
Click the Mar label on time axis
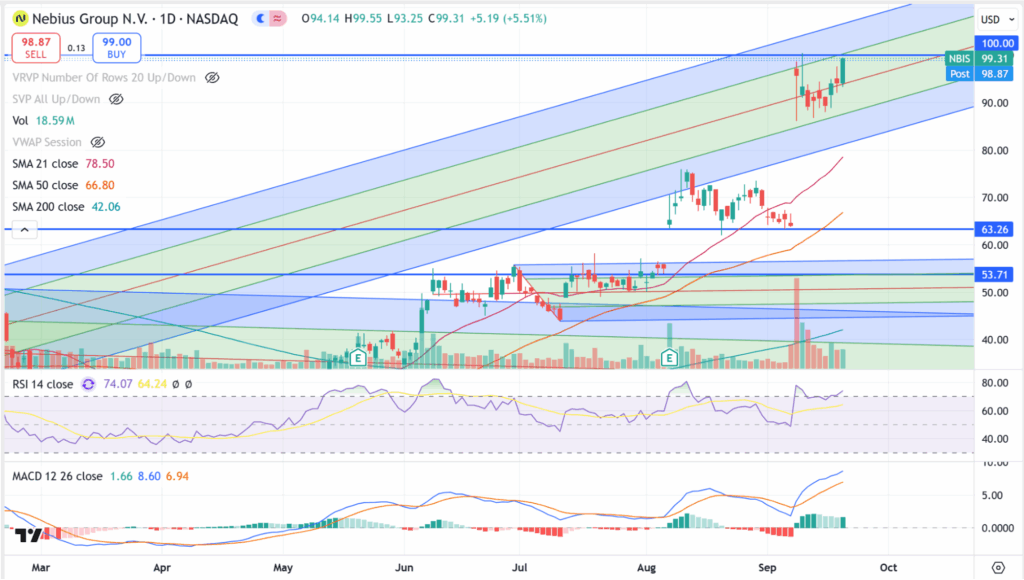(40, 568)
